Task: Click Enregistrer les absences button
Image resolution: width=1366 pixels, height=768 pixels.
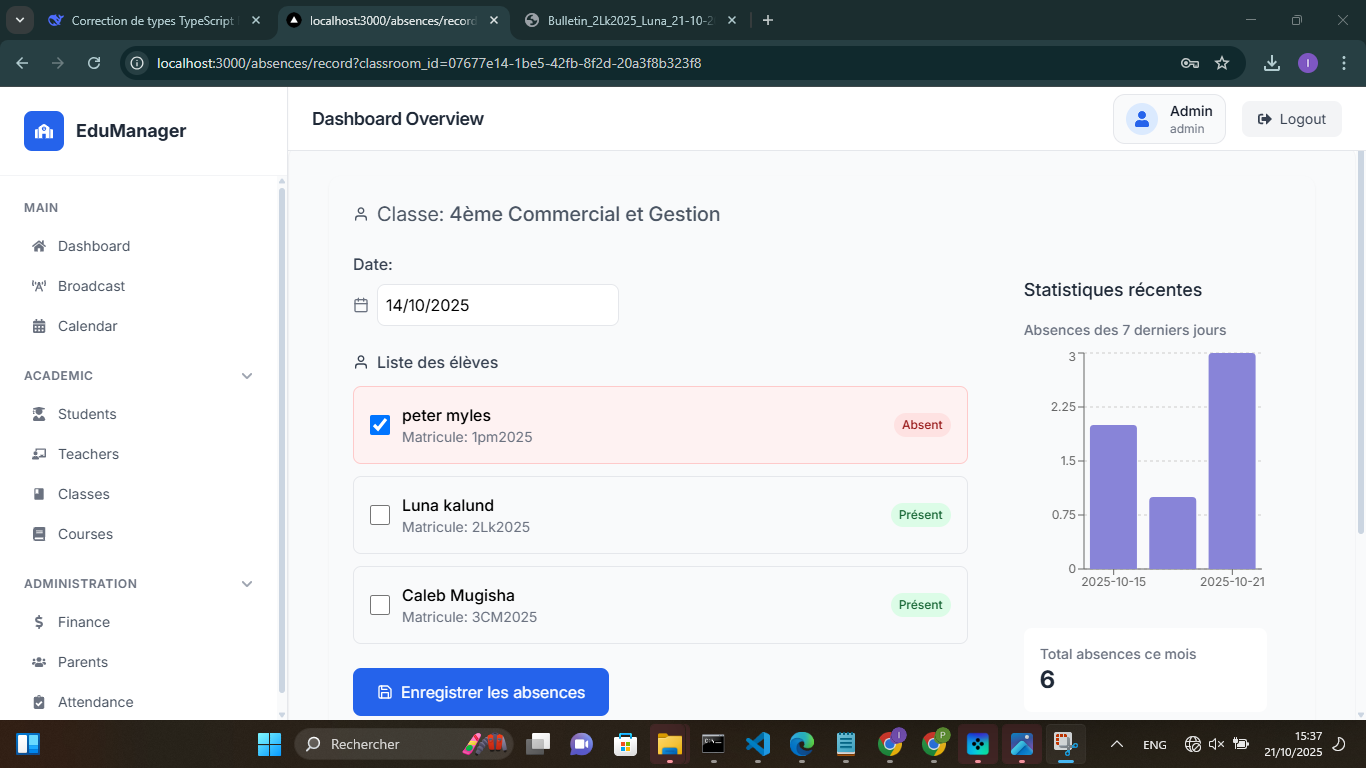Action: pyautogui.click(x=481, y=692)
